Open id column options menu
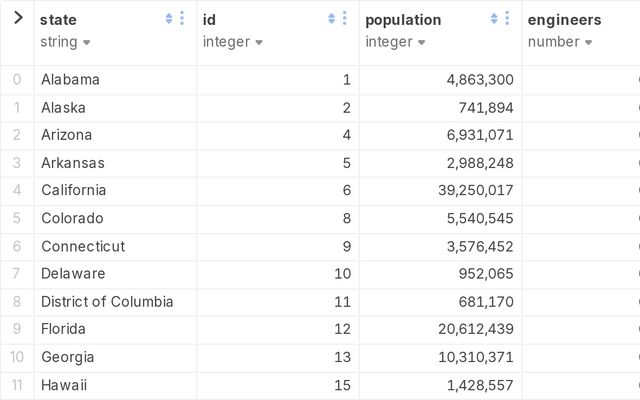640x400 pixels. pos(345,18)
